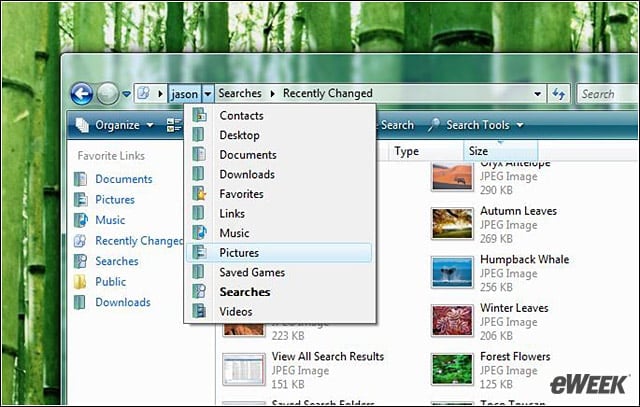This screenshot has width=640, height=407.
Task: Open Searches in Favorite Links
Action: [x=117, y=261]
